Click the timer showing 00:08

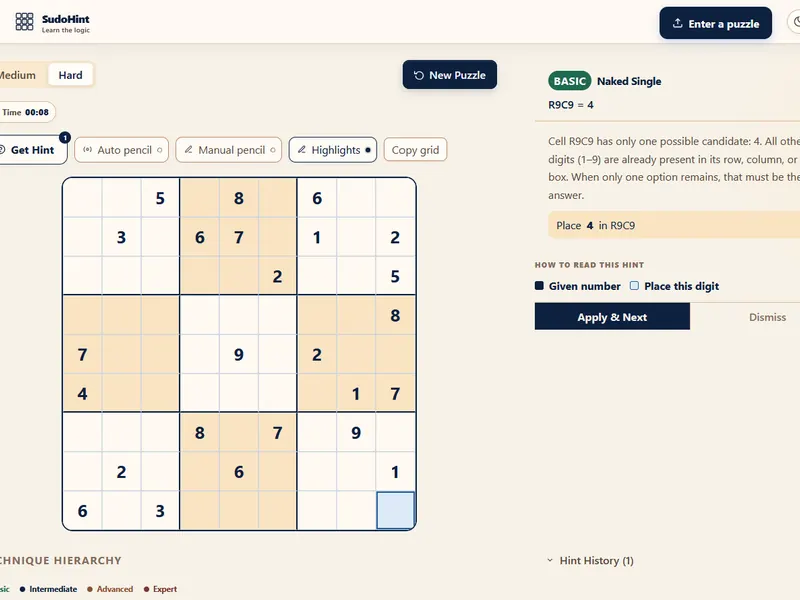click(27, 112)
